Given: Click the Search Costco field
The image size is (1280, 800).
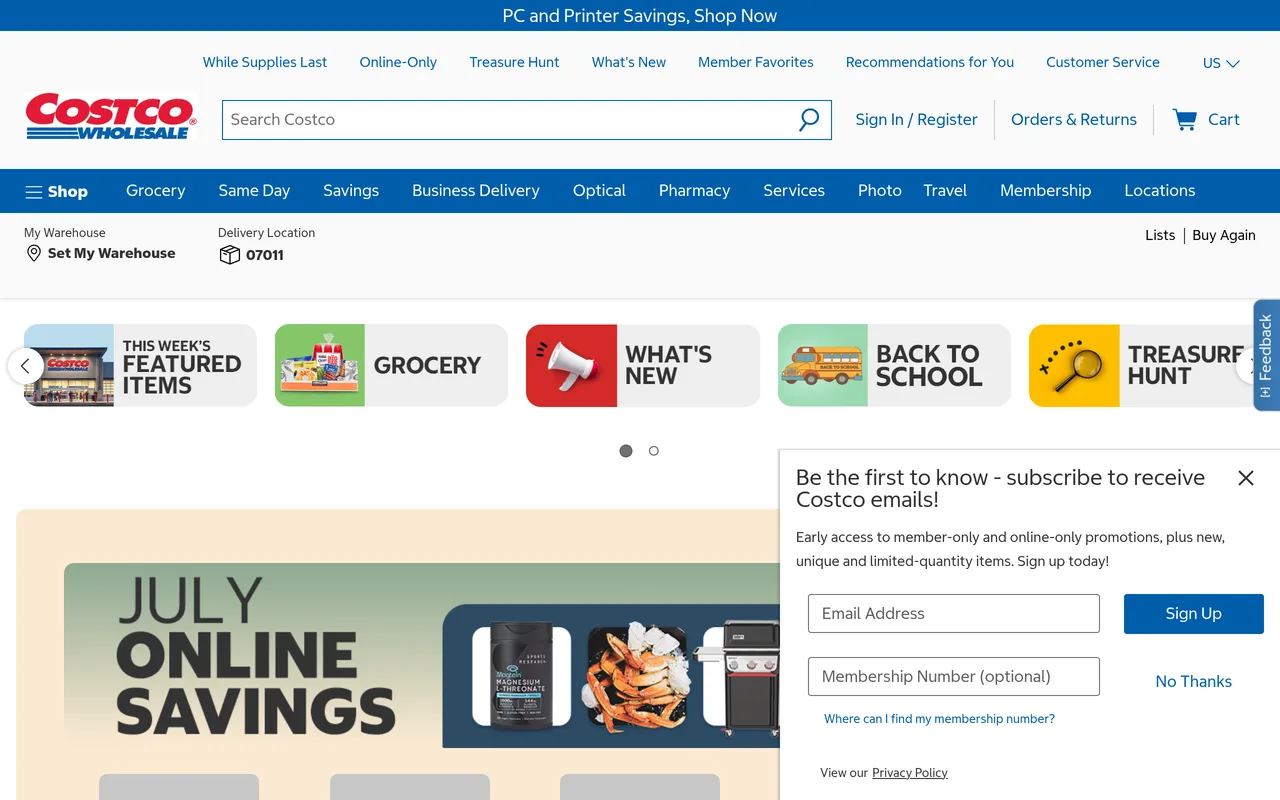Looking at the screenshot, I should point(510,120).
